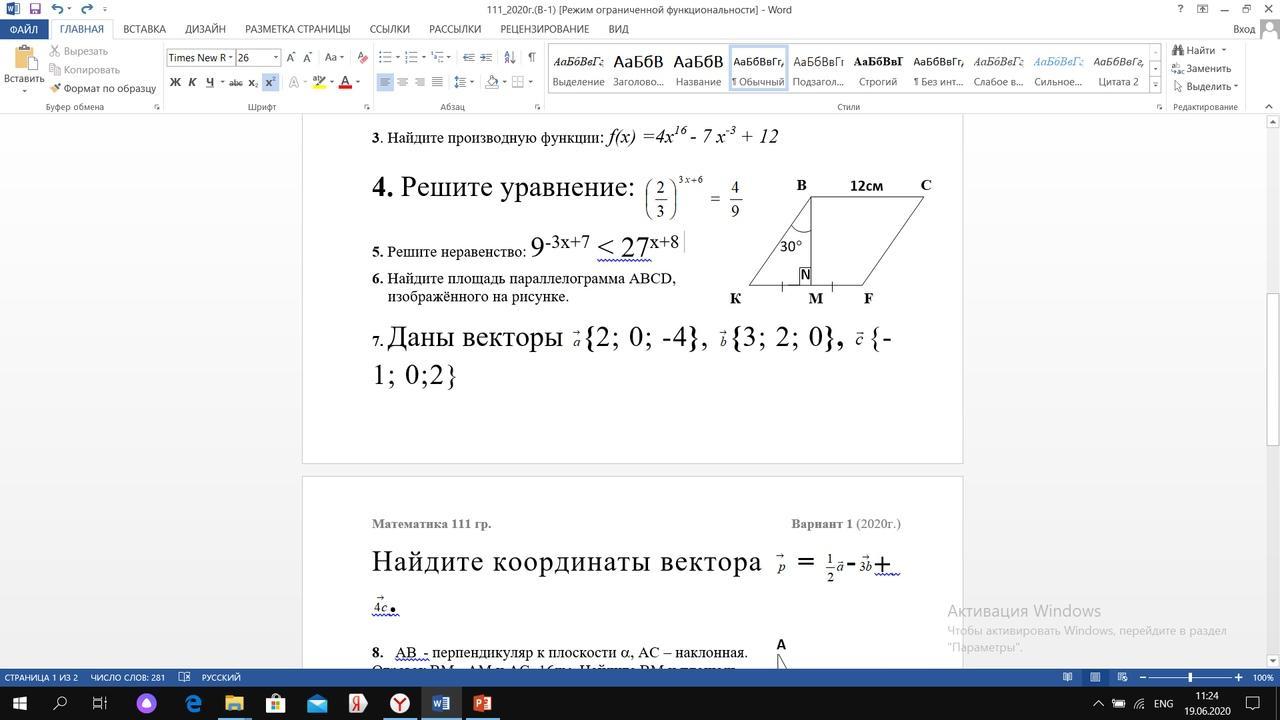Sort the selected text
The height and width of the screenshot is (720, 1280).
[x=509, y=57]
